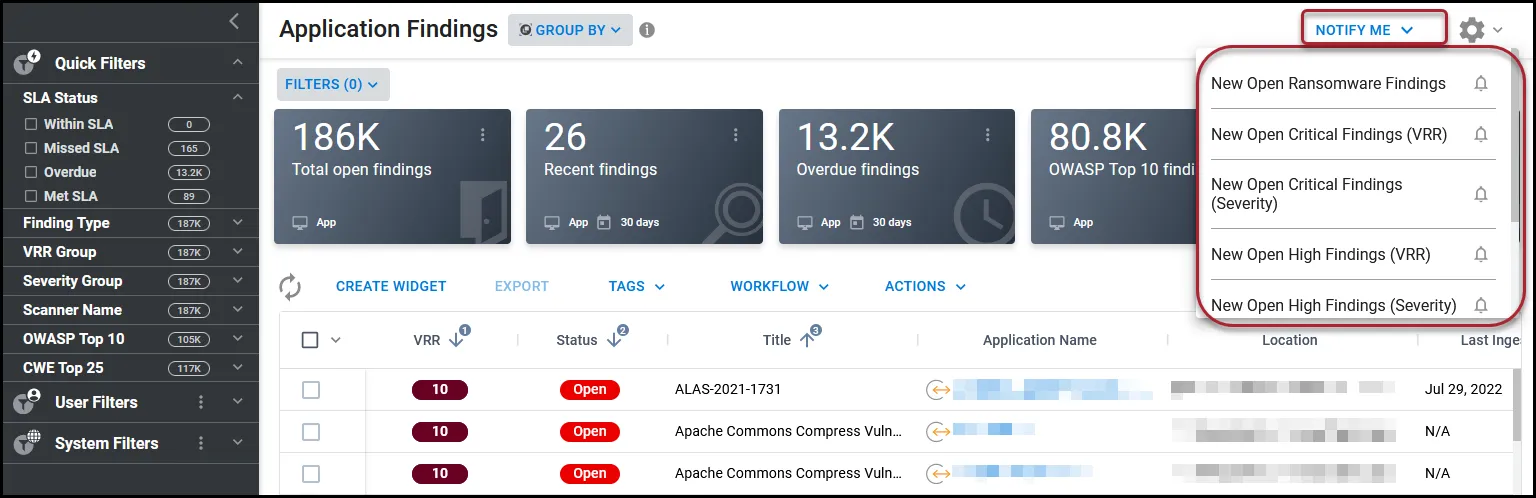Click bell for New Open High Findings (Severity)
The image size is (1536, 498).
(x=1481, y=305)
